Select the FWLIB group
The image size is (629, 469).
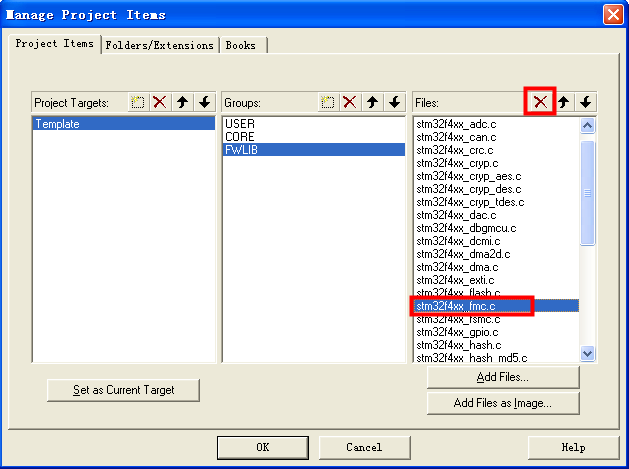click(x=314, y=150)
